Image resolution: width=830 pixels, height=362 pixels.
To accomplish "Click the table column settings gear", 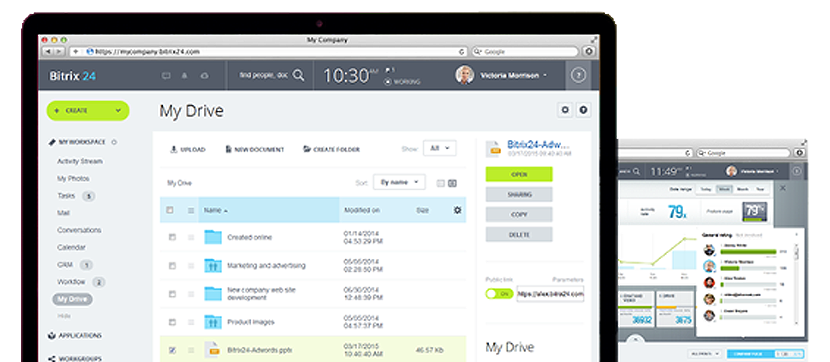I will pyautogui.click(x=457, y=210).
